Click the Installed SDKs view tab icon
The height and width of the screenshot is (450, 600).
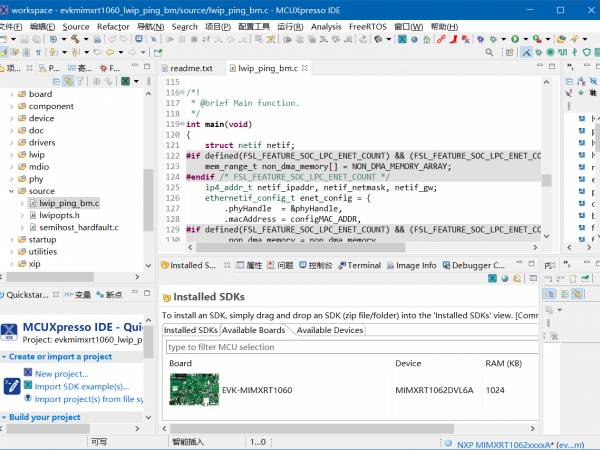click(x=165, y=266)
